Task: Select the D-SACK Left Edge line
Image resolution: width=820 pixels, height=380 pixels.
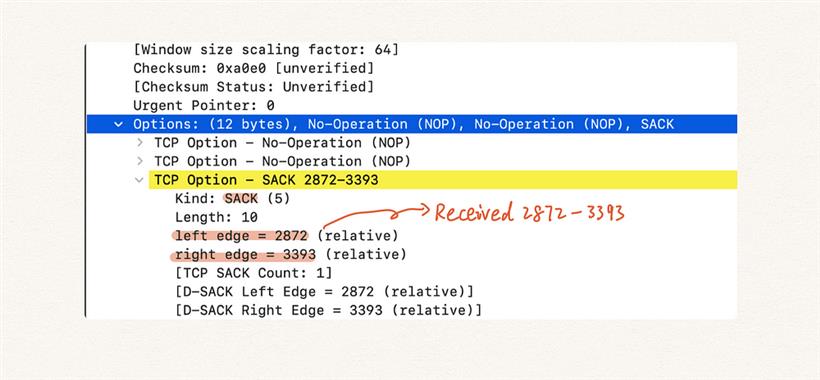Action: (x=324, y=292)
